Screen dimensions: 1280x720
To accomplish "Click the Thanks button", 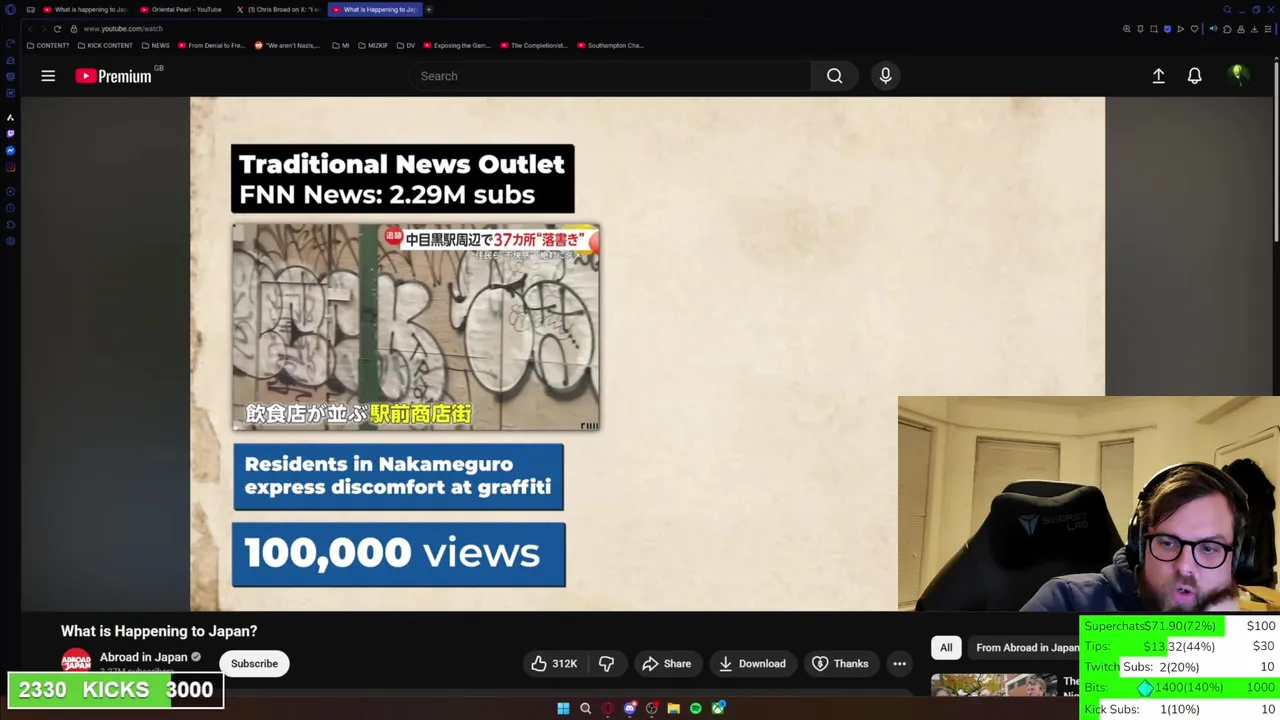I will pos(840,664).
